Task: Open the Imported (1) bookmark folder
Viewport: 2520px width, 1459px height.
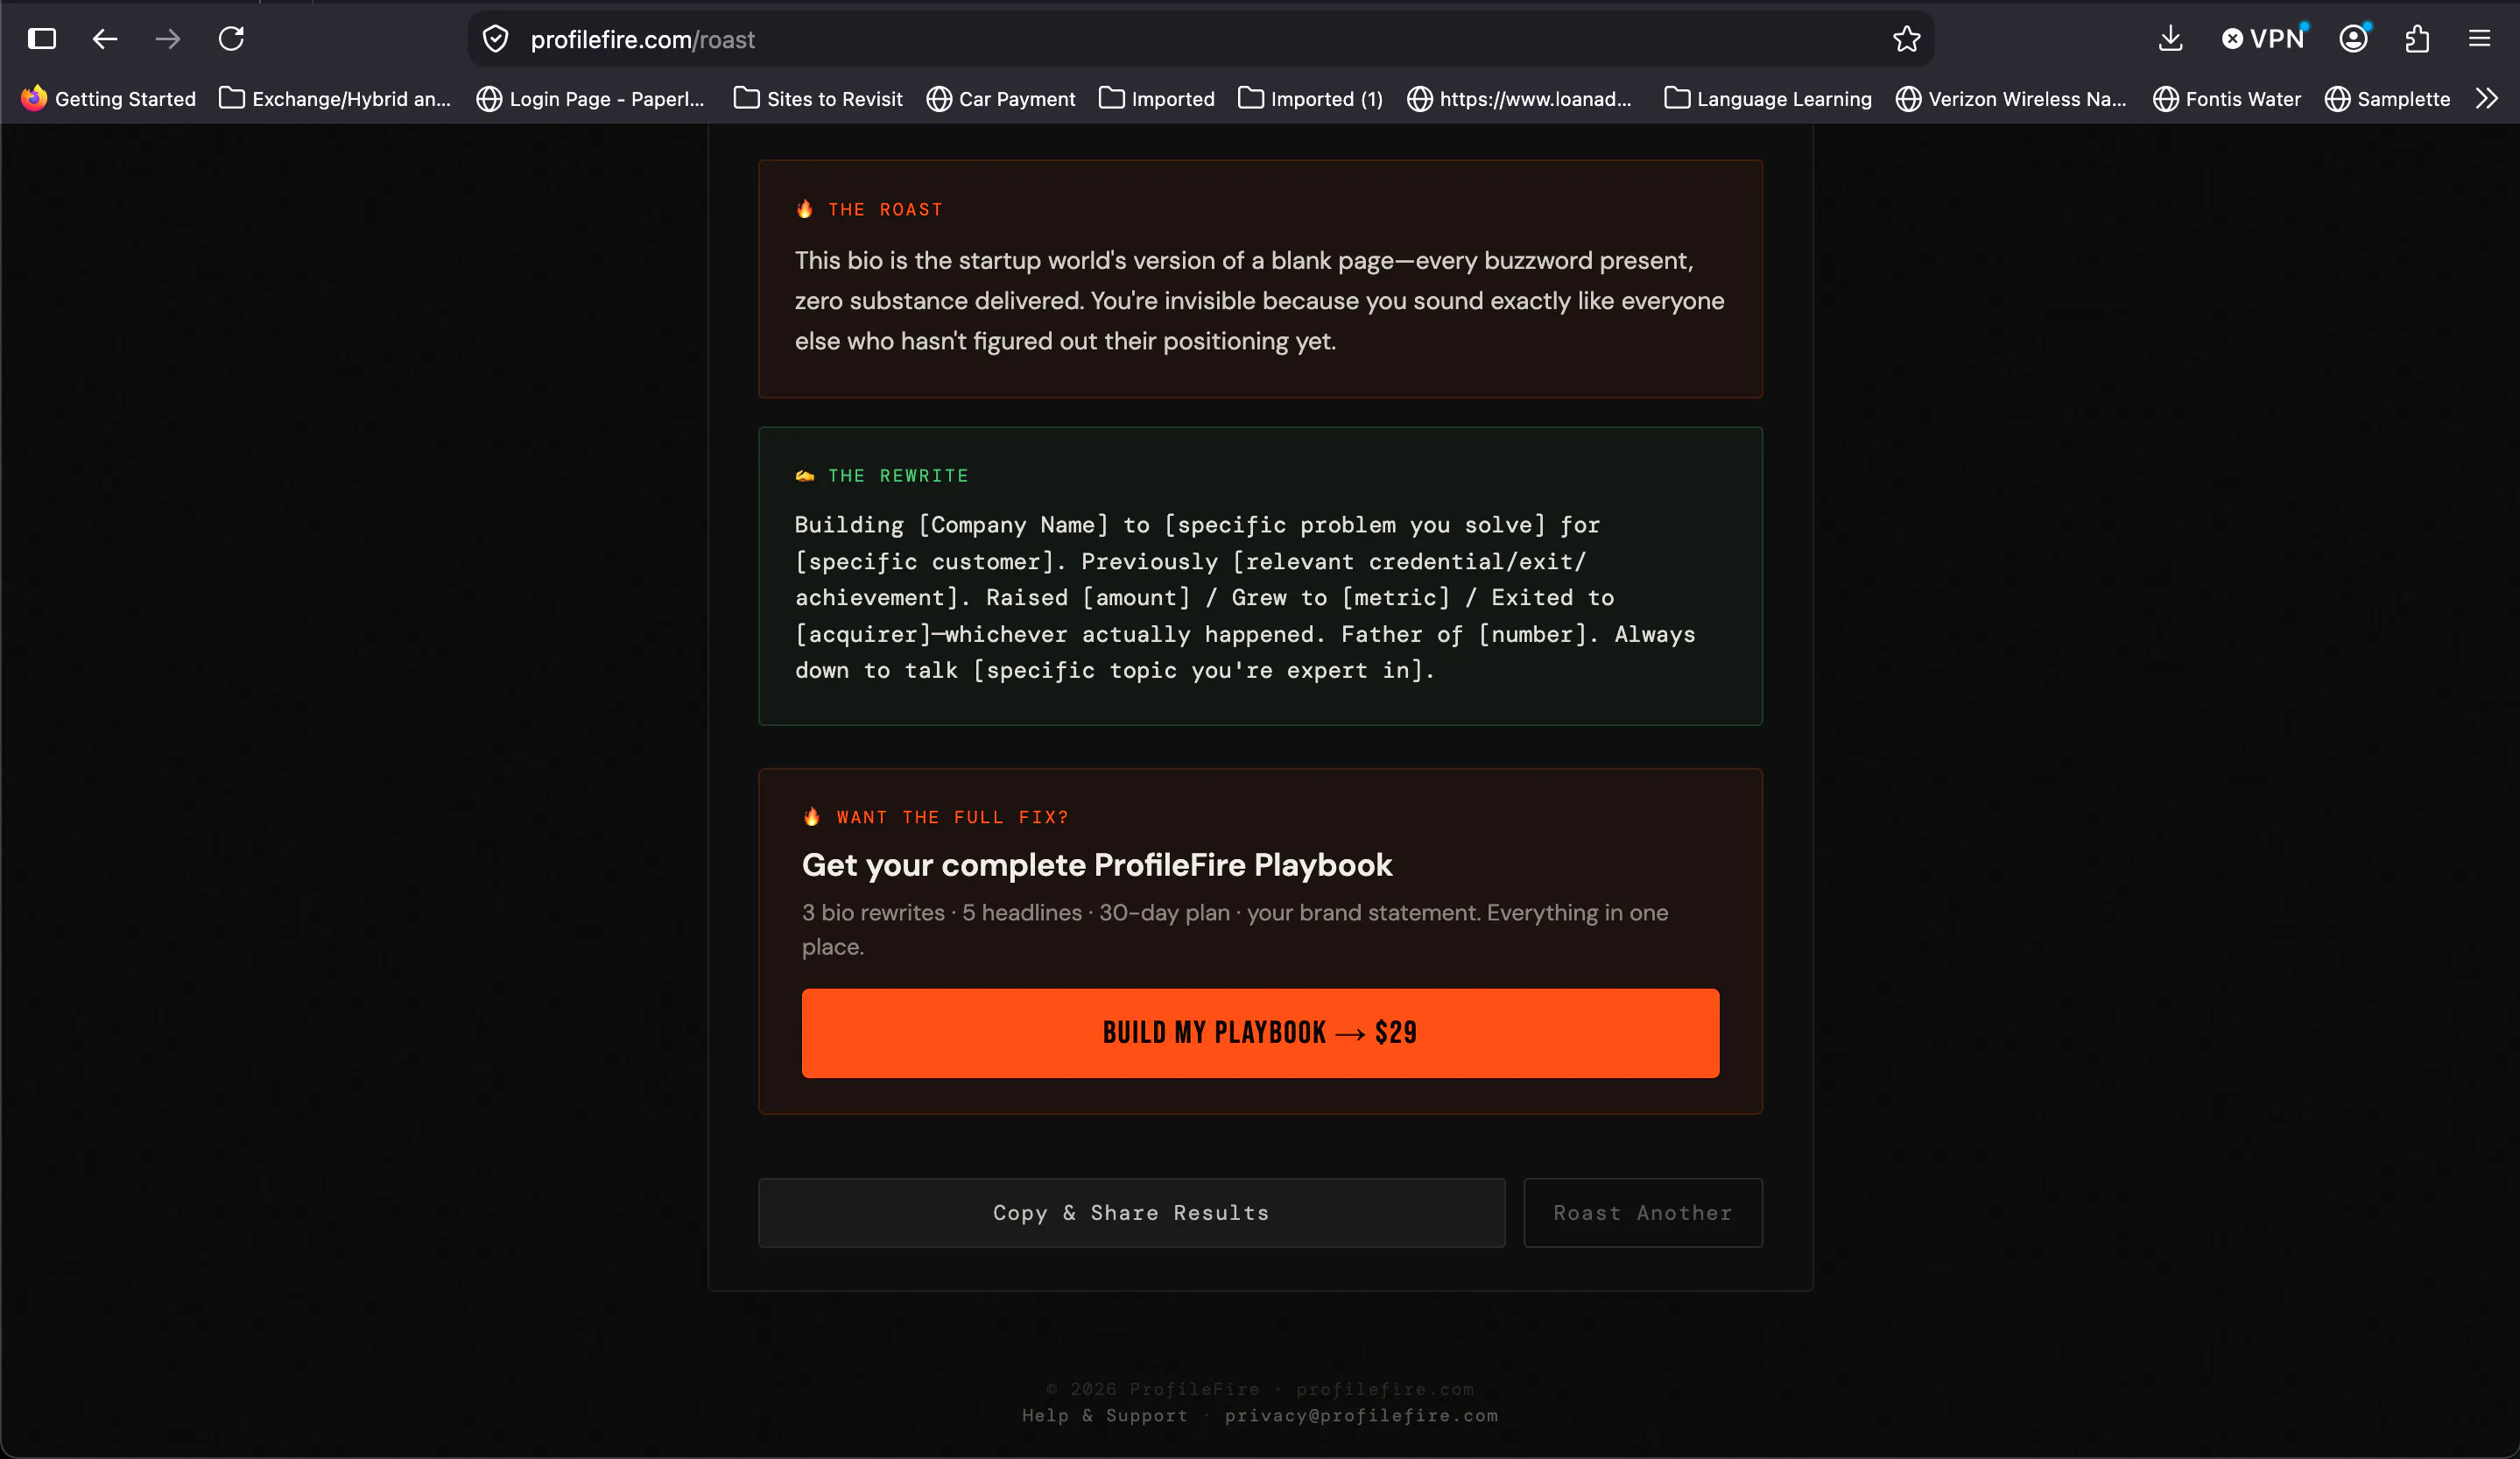Action: point(1311,98)
